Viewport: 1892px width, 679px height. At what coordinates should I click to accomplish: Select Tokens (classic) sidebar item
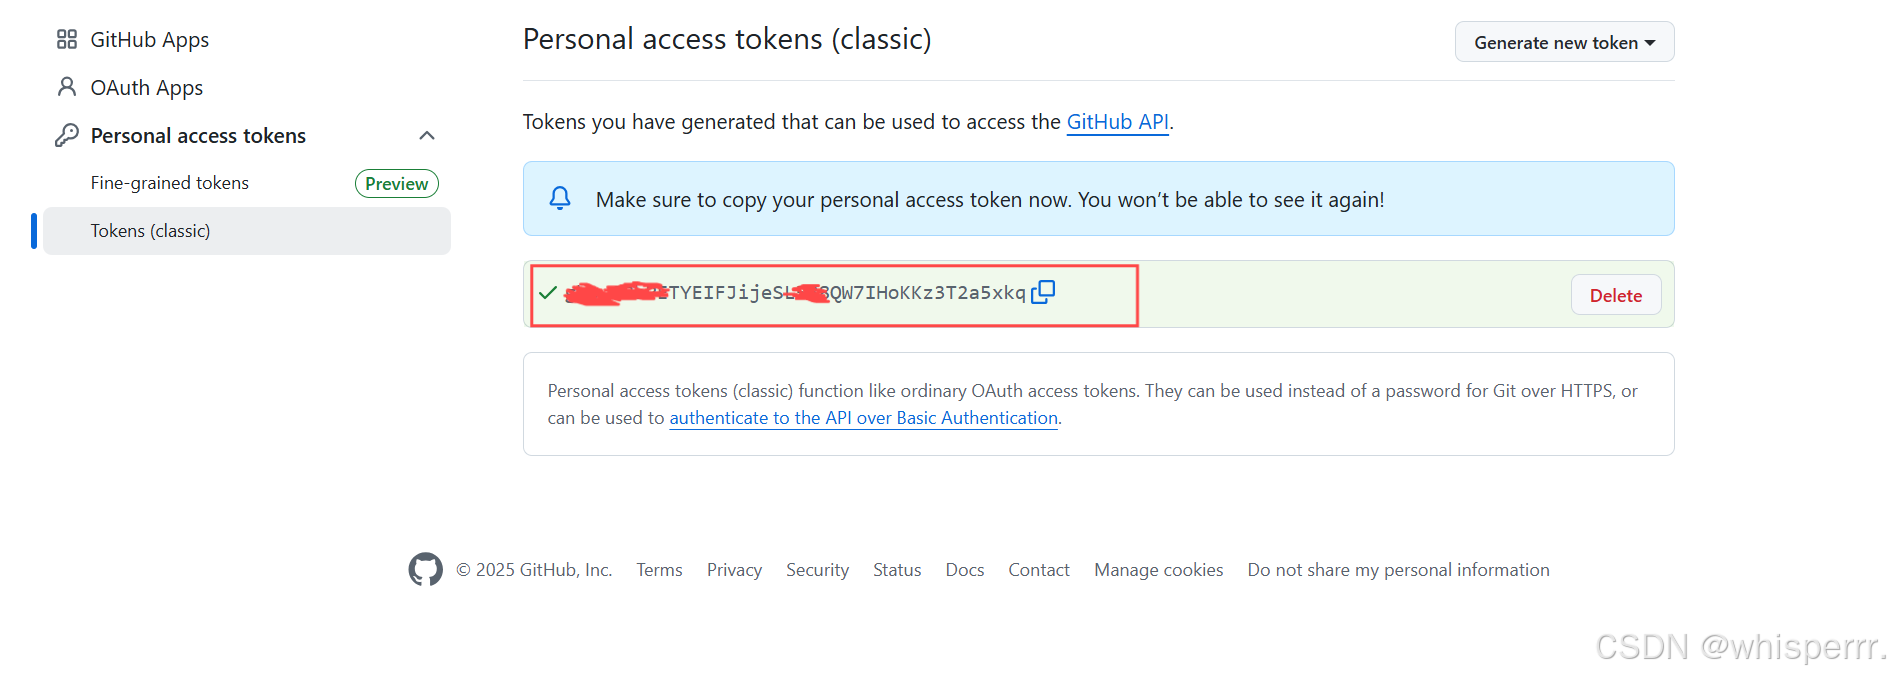150,231
